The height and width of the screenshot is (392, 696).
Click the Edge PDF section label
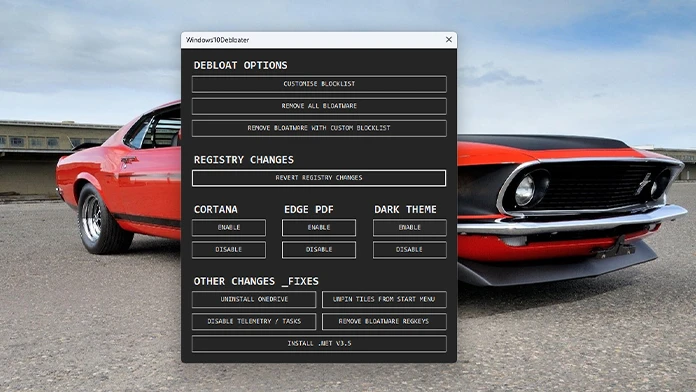click(308, 209)
